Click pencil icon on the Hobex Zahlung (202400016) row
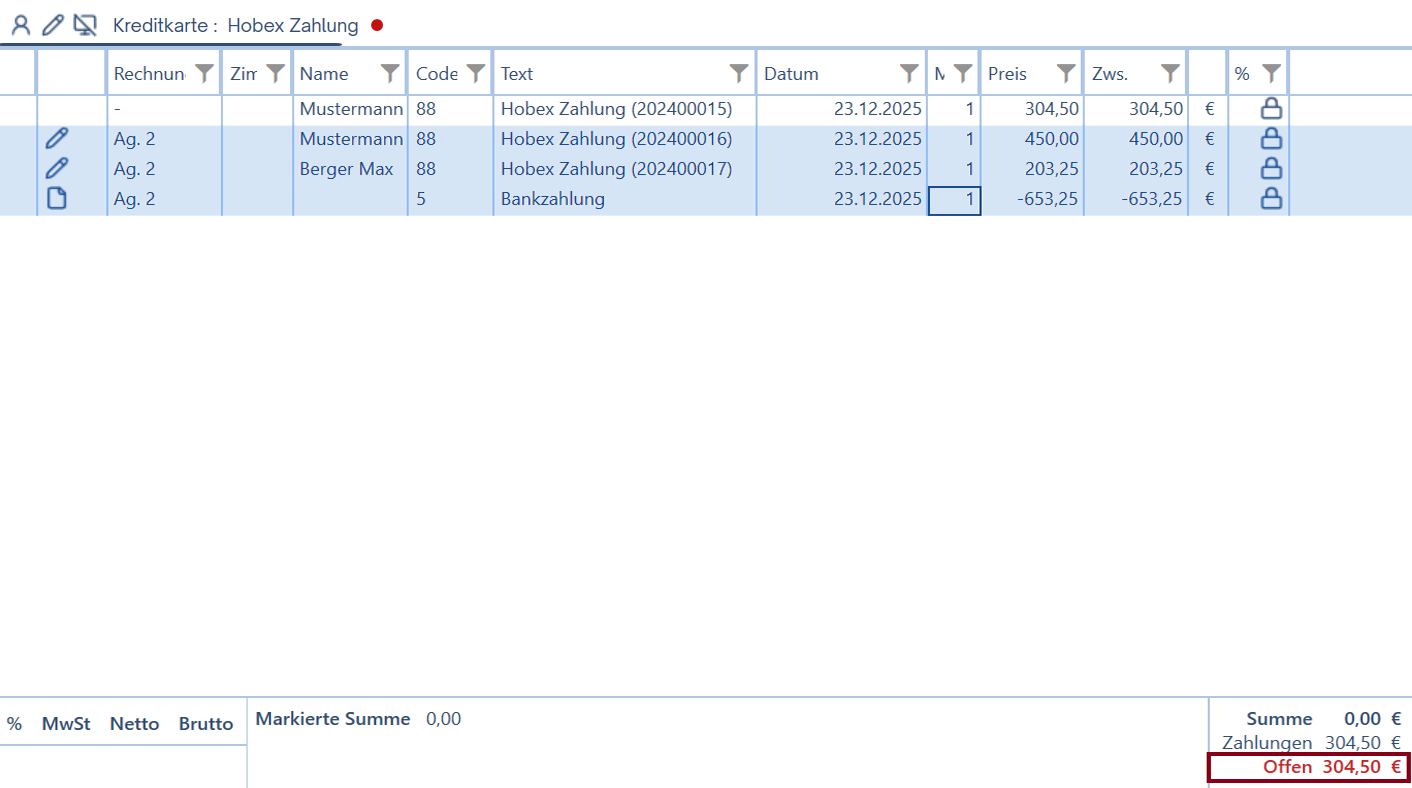This screenshot has width=1412, height=788. pos(57,139)
